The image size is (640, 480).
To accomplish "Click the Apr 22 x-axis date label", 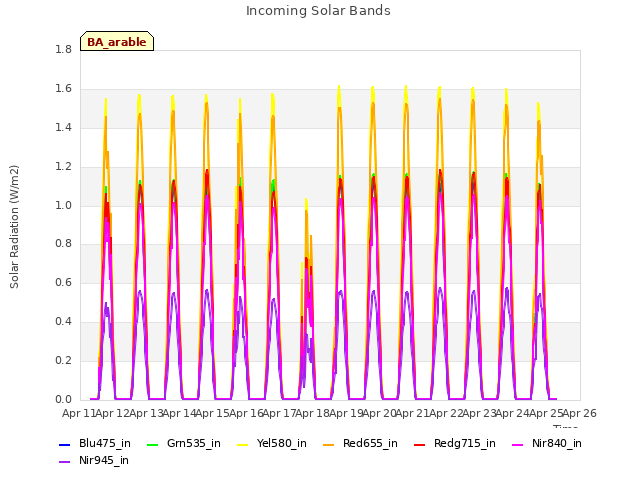I will 446,413.
